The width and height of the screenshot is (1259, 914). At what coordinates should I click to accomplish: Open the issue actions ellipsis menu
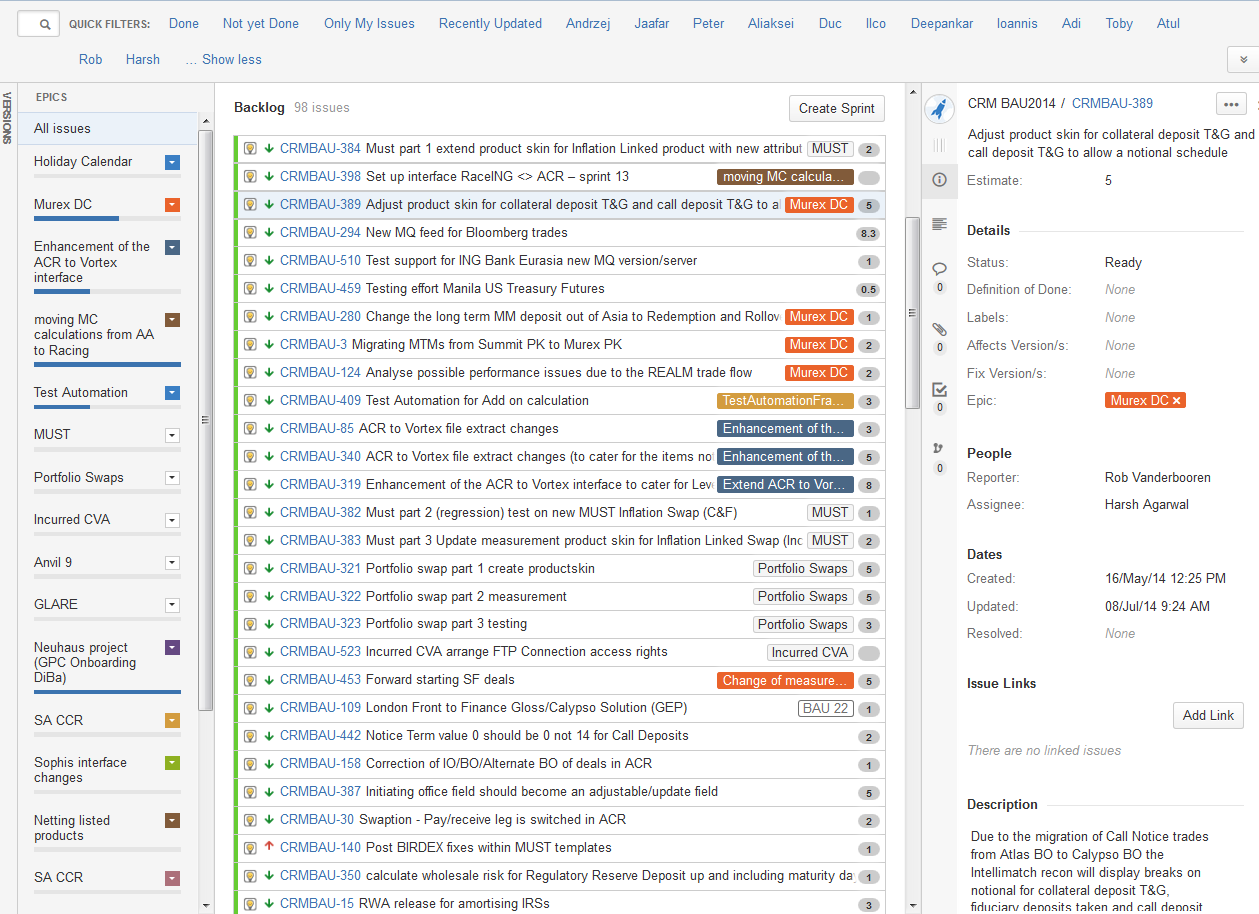1231,104
